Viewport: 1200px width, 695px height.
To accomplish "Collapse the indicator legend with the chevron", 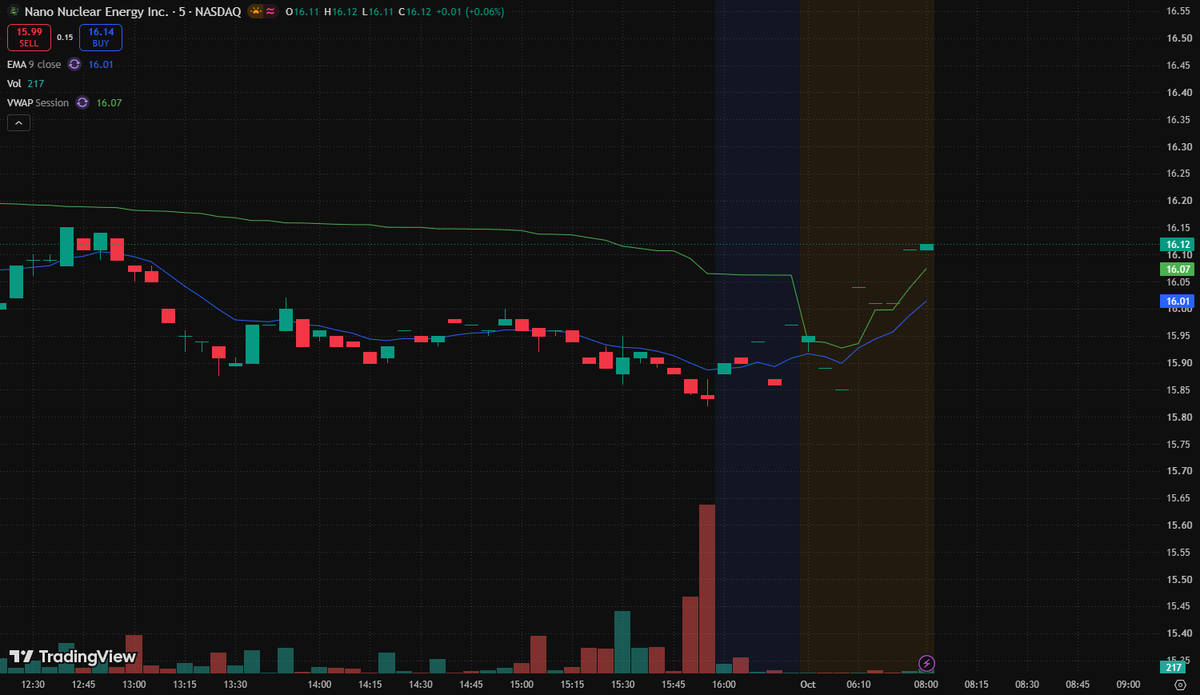I will coord(19,123).
